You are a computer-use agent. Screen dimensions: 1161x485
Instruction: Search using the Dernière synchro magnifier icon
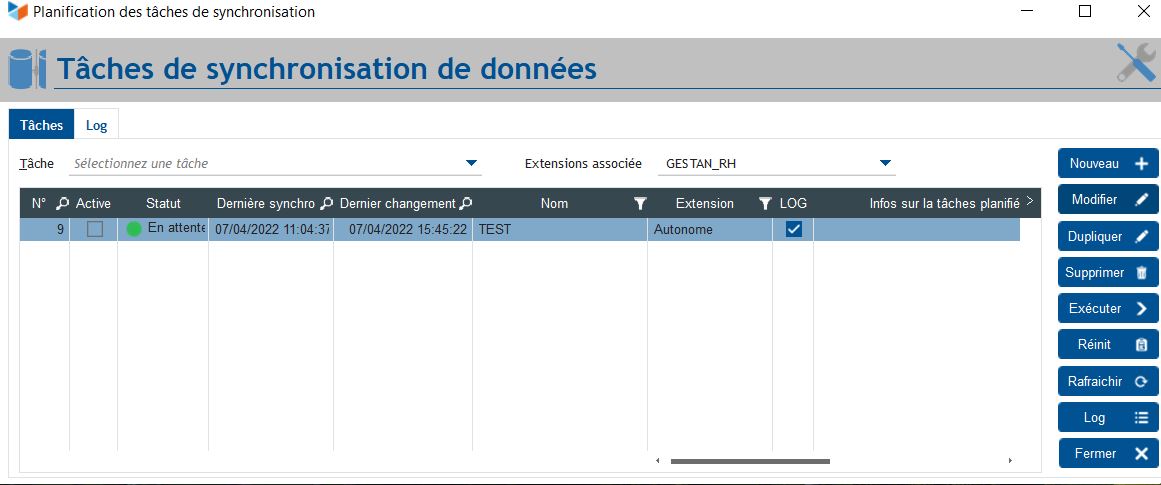325,203
